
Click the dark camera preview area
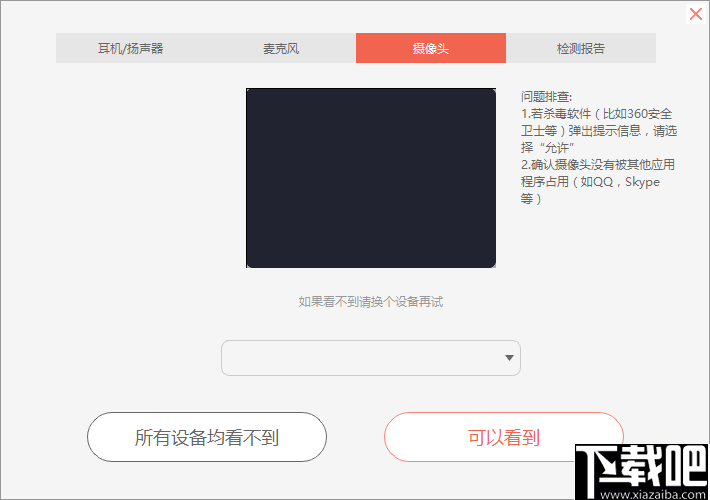pyautogui.click(x=371, y=178)
